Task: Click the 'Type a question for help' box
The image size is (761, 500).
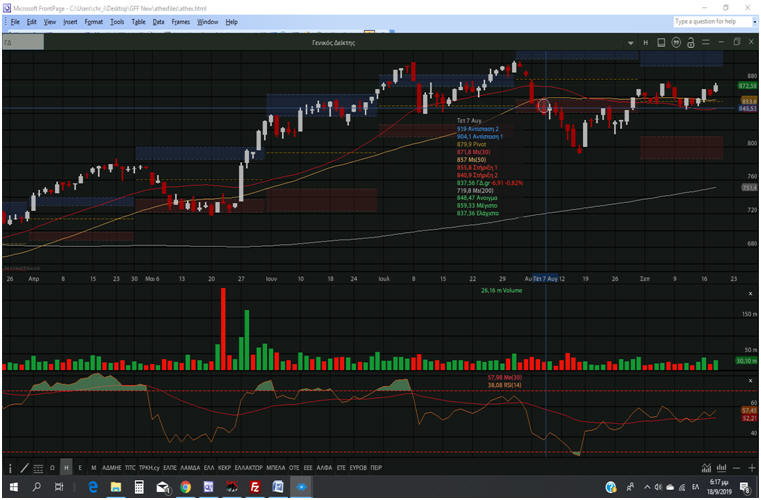Action: click(712, 22)
